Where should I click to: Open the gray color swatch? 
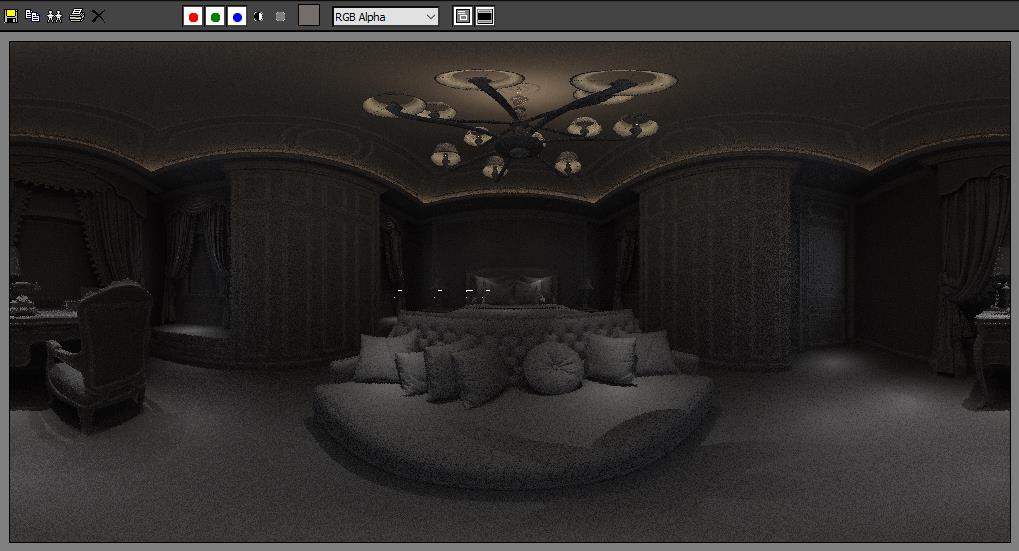click(x=309, y=16)
